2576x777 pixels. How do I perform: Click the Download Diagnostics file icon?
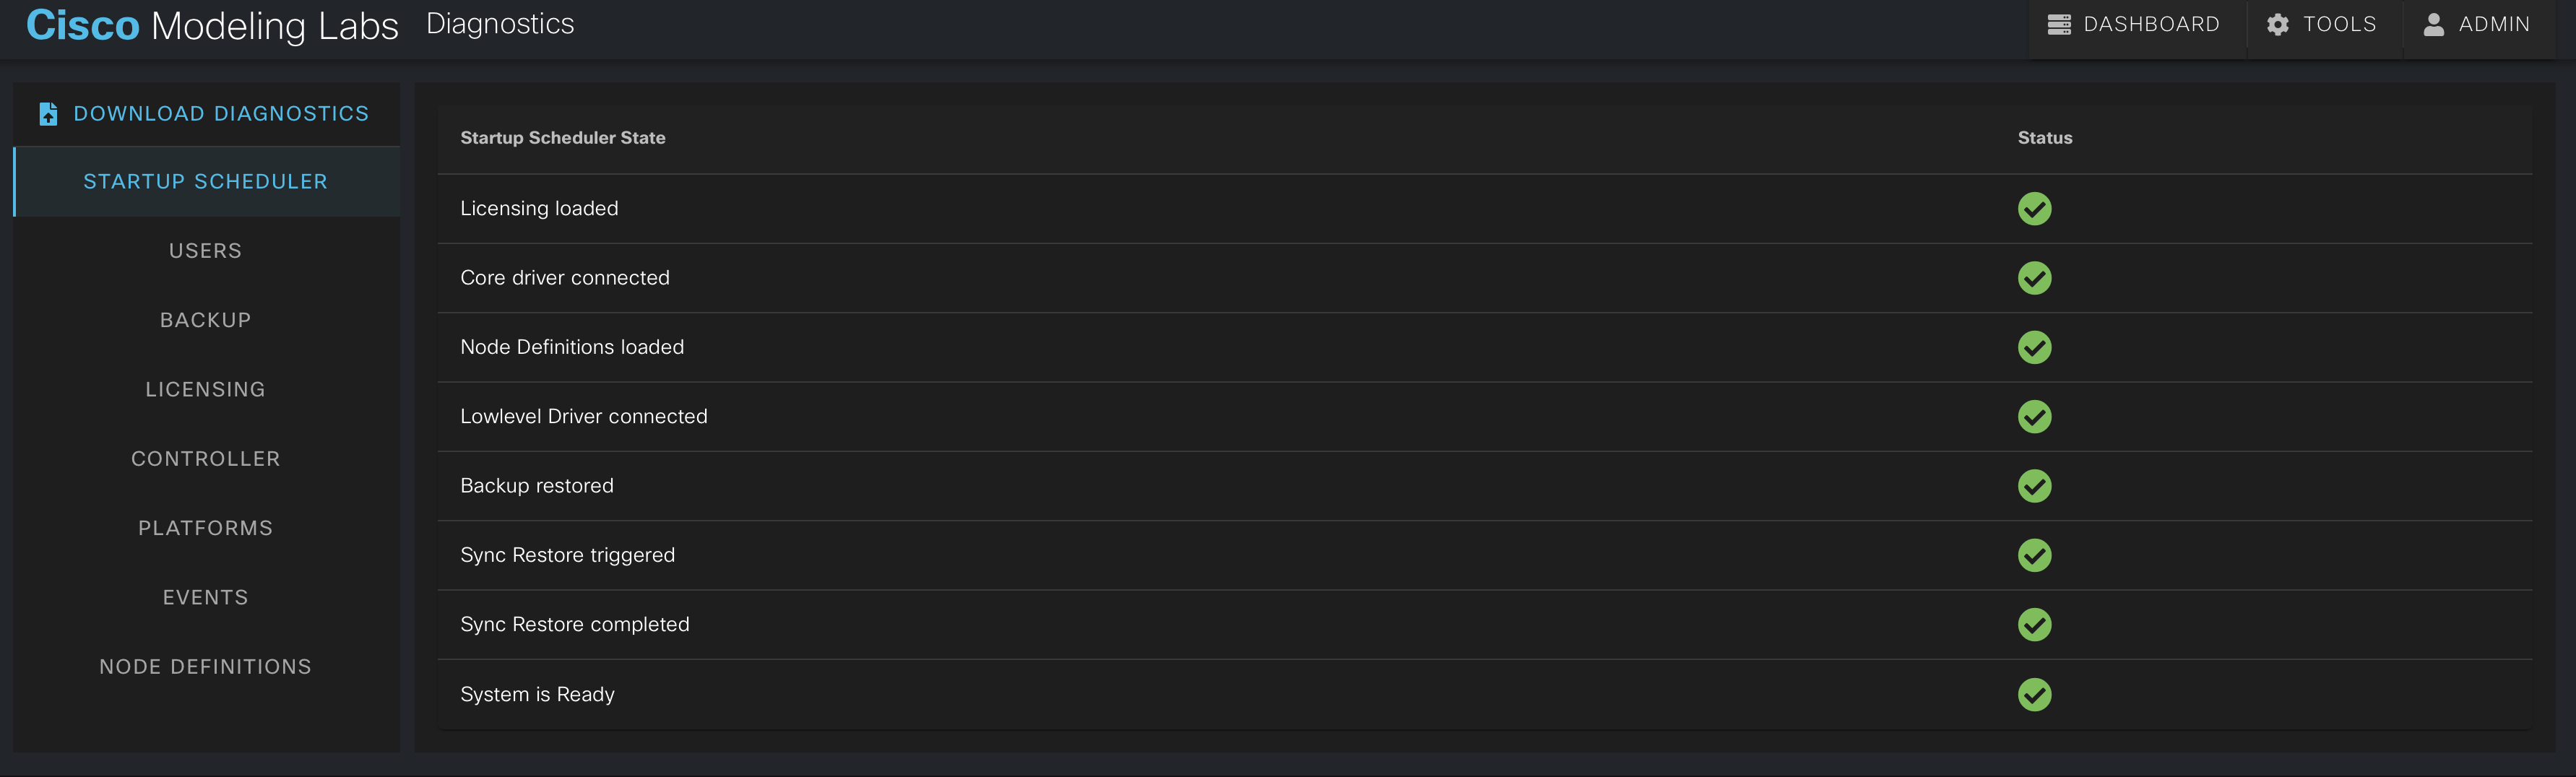[x=48, y=114]
